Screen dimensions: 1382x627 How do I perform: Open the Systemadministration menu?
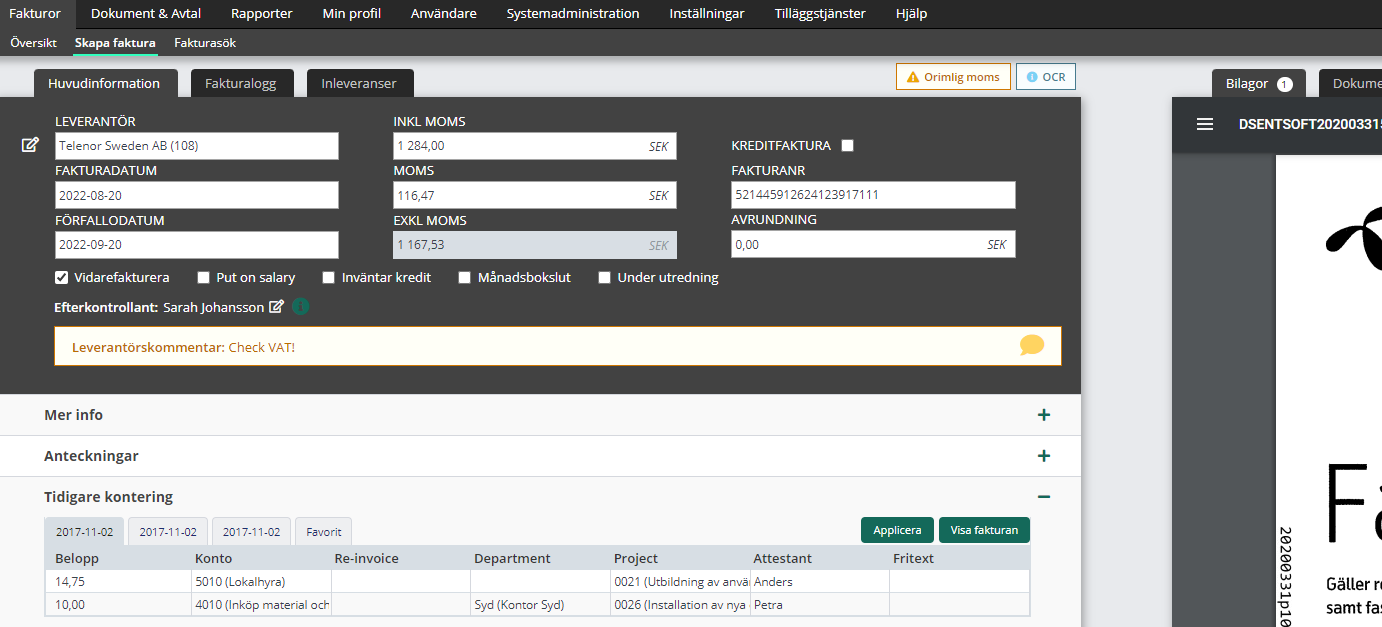click(573, 14)
